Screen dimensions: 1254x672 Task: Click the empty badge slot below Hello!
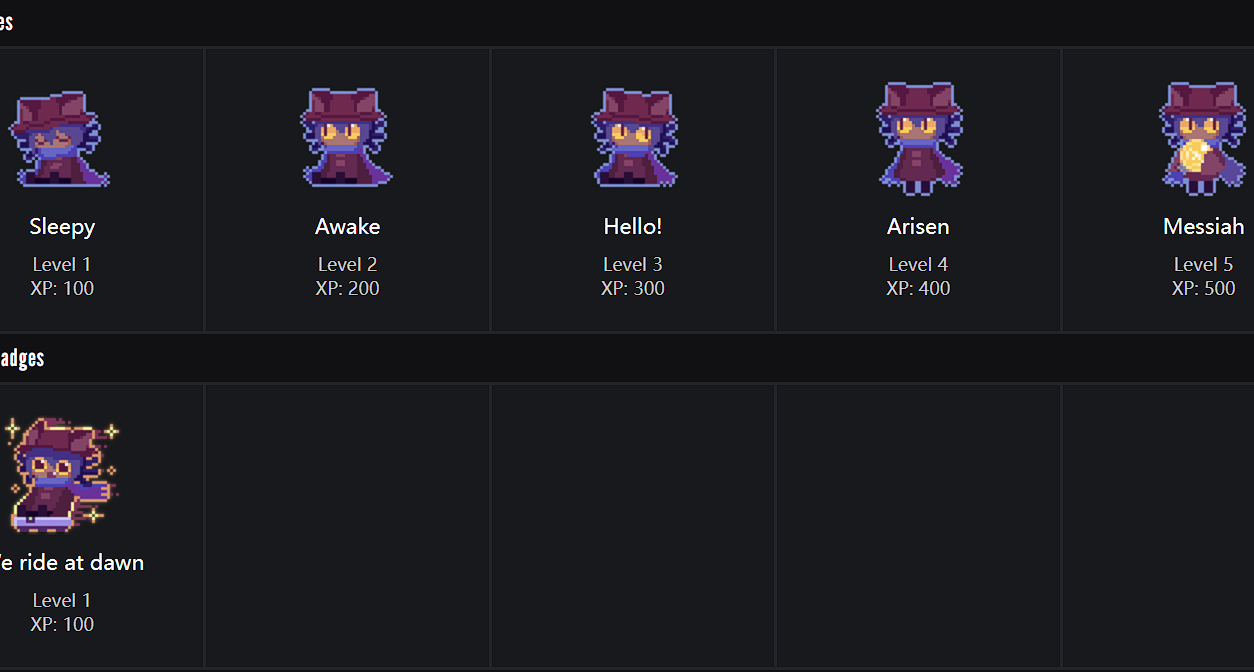pyautogui.click(x=633, y=525)
